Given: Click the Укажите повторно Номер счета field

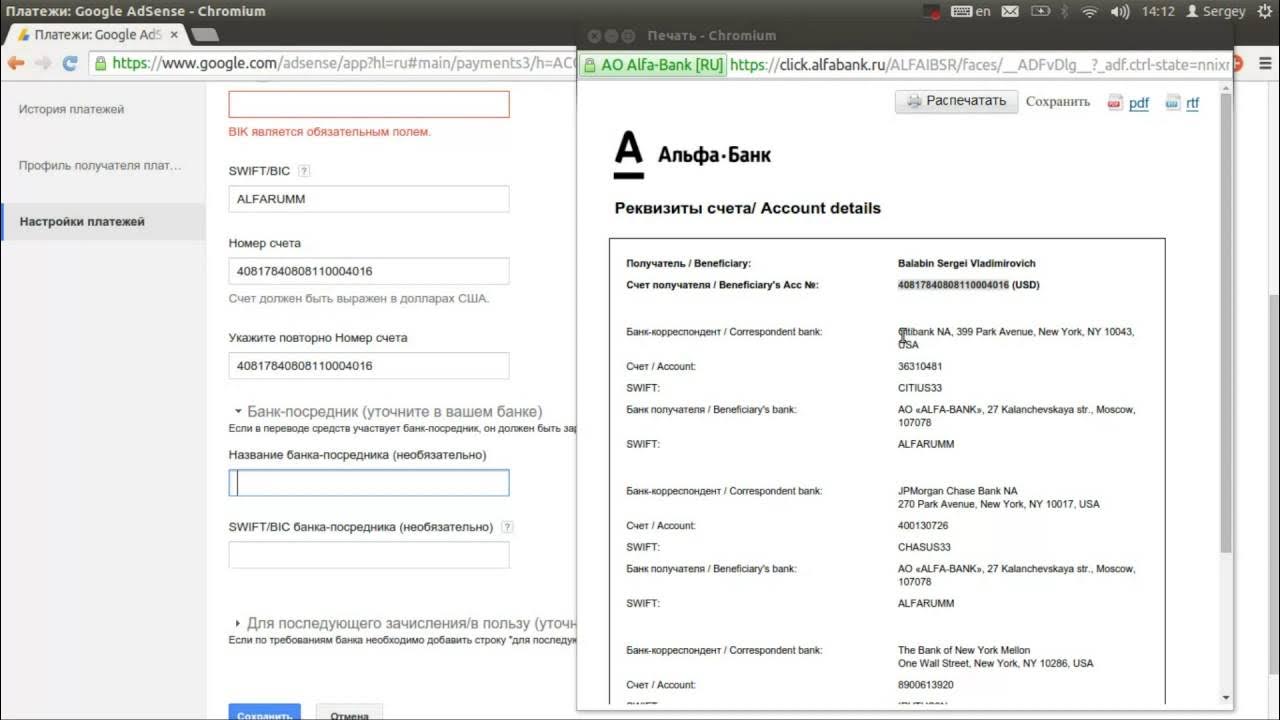Looking at the screenshot, I should pyautogui.click(x=369, y=366).
